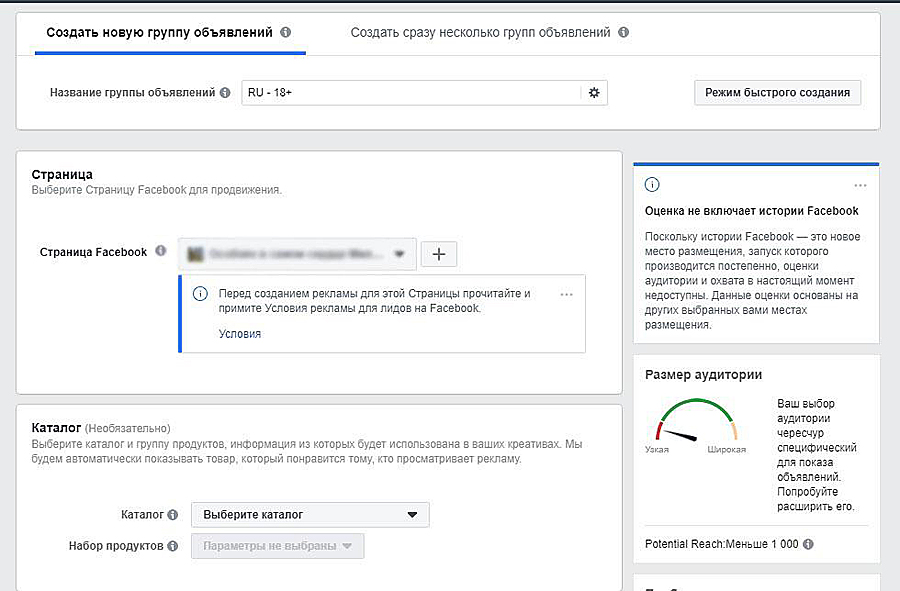
Task: Click the ad set name field 'RU - 18+'
Action: click(410, 93)
